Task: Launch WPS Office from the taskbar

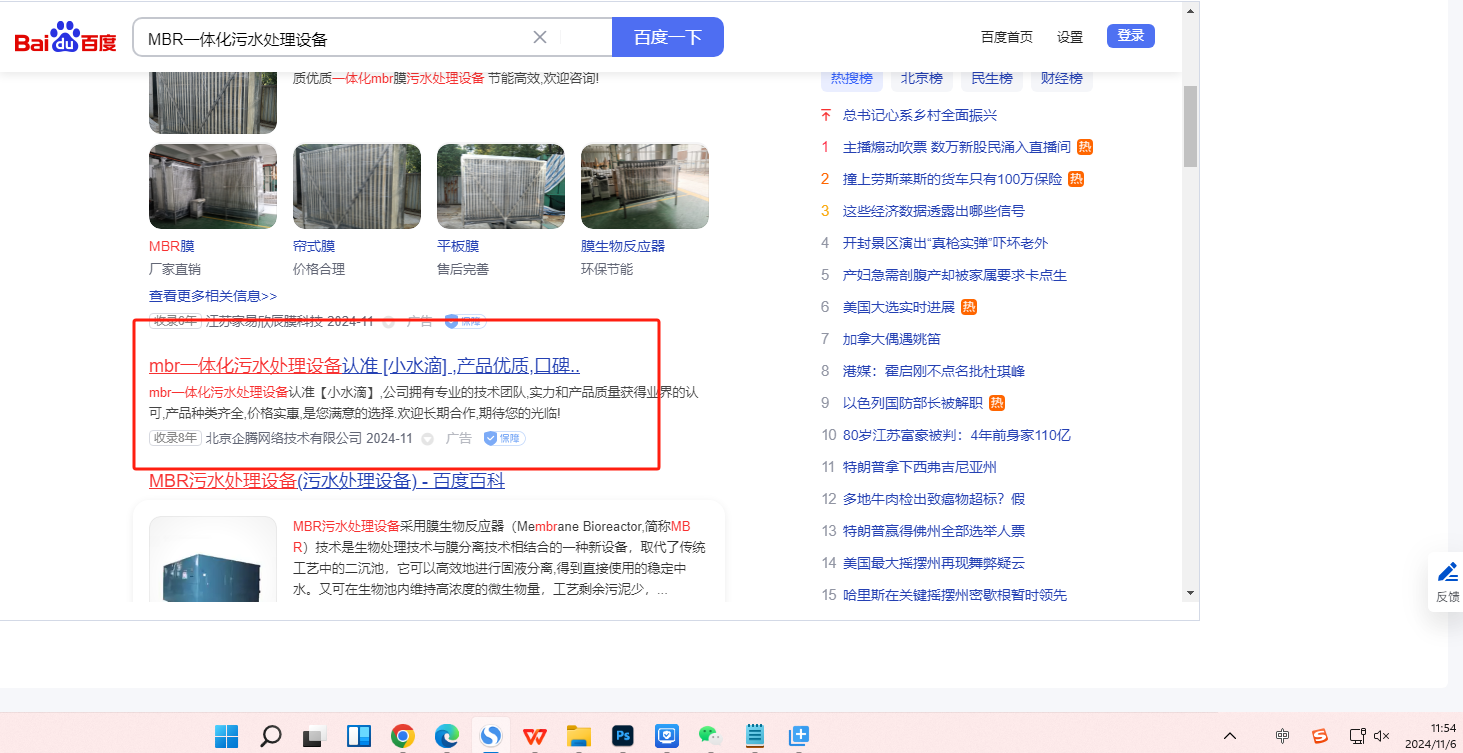Action: coord(535,737)
